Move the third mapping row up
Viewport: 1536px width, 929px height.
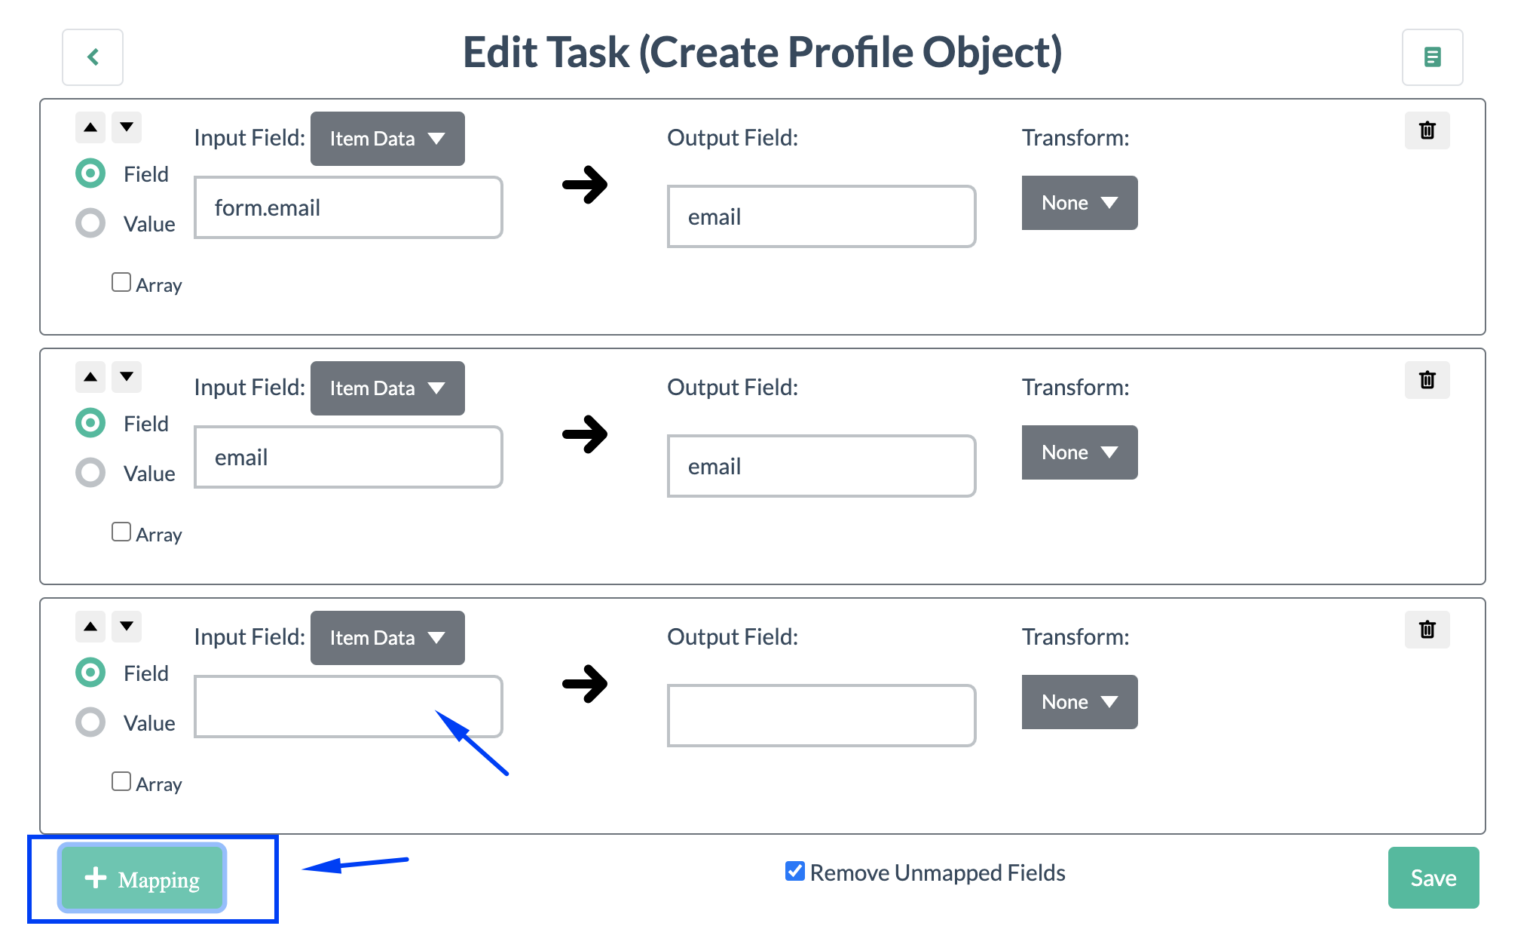tap(90, 626)
